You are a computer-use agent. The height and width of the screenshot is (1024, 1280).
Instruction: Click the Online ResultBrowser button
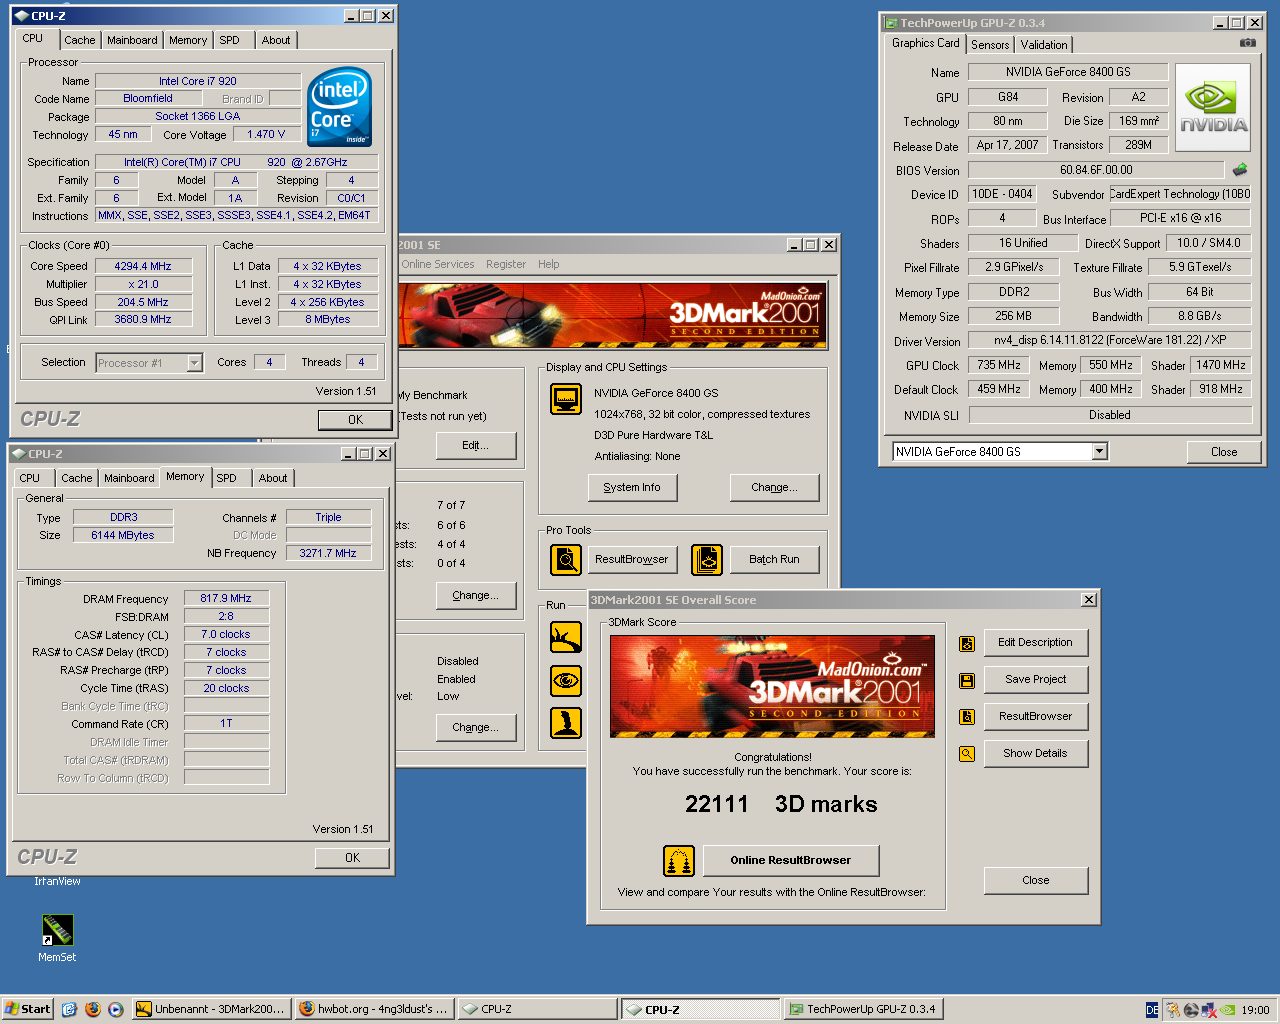pos(791,860)
